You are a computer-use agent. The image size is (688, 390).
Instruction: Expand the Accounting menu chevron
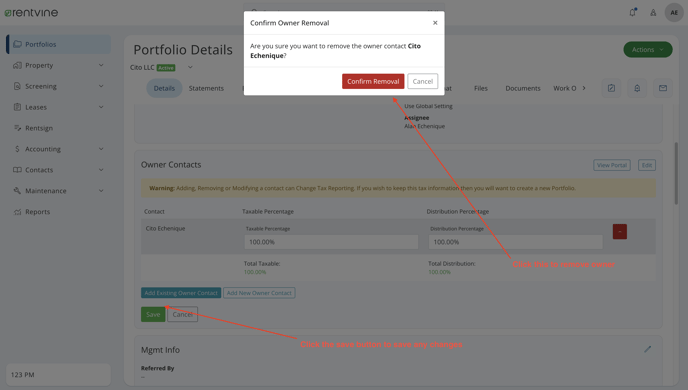(101, 149)
